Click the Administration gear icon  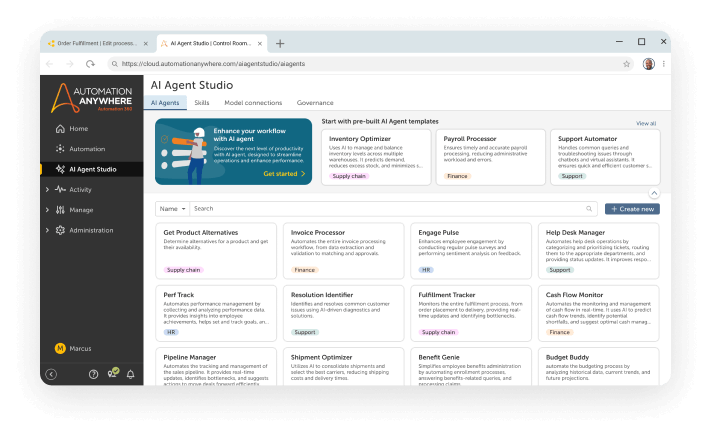click(x=60, y=230)
